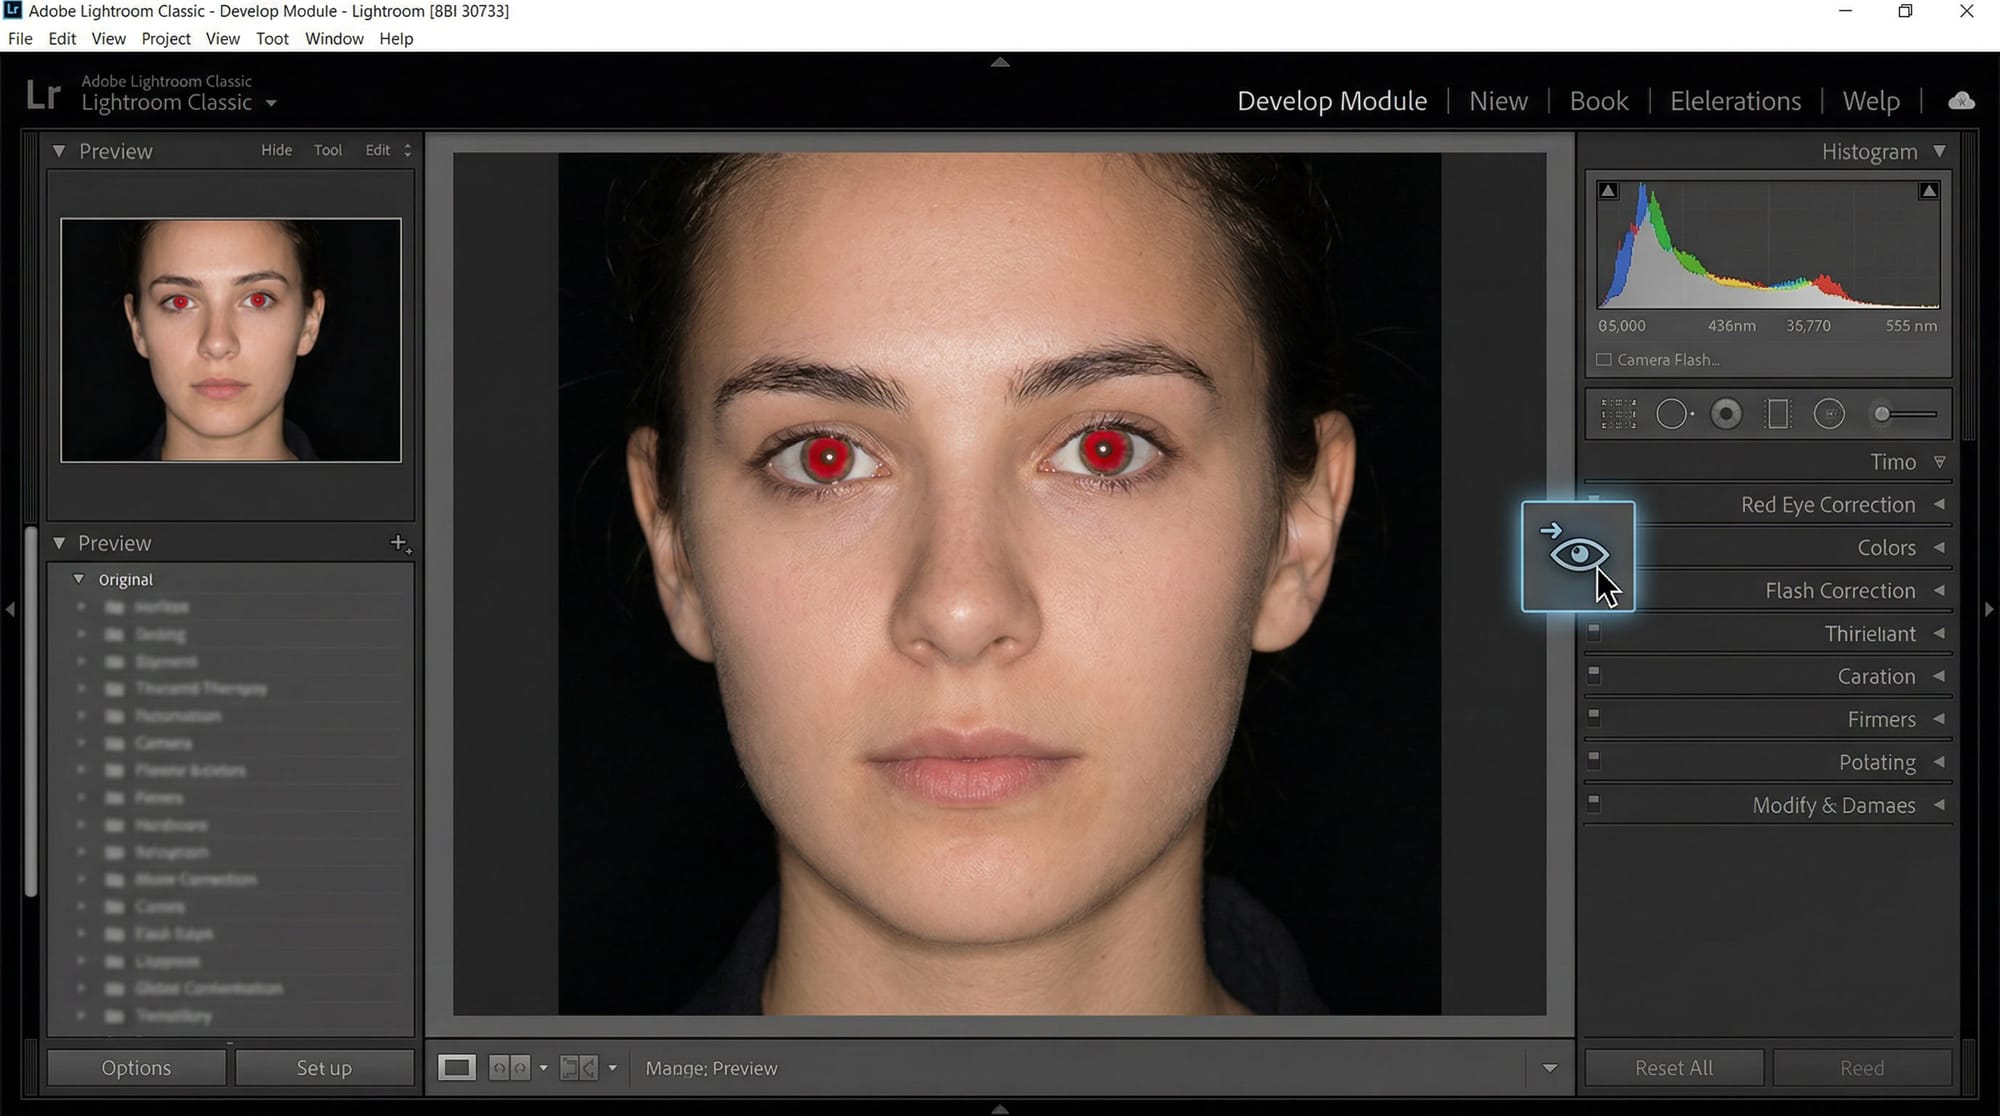2000x1116 pixels.
Task: Click the plus icon in Preview panel
Action: (x=399, y=543)
